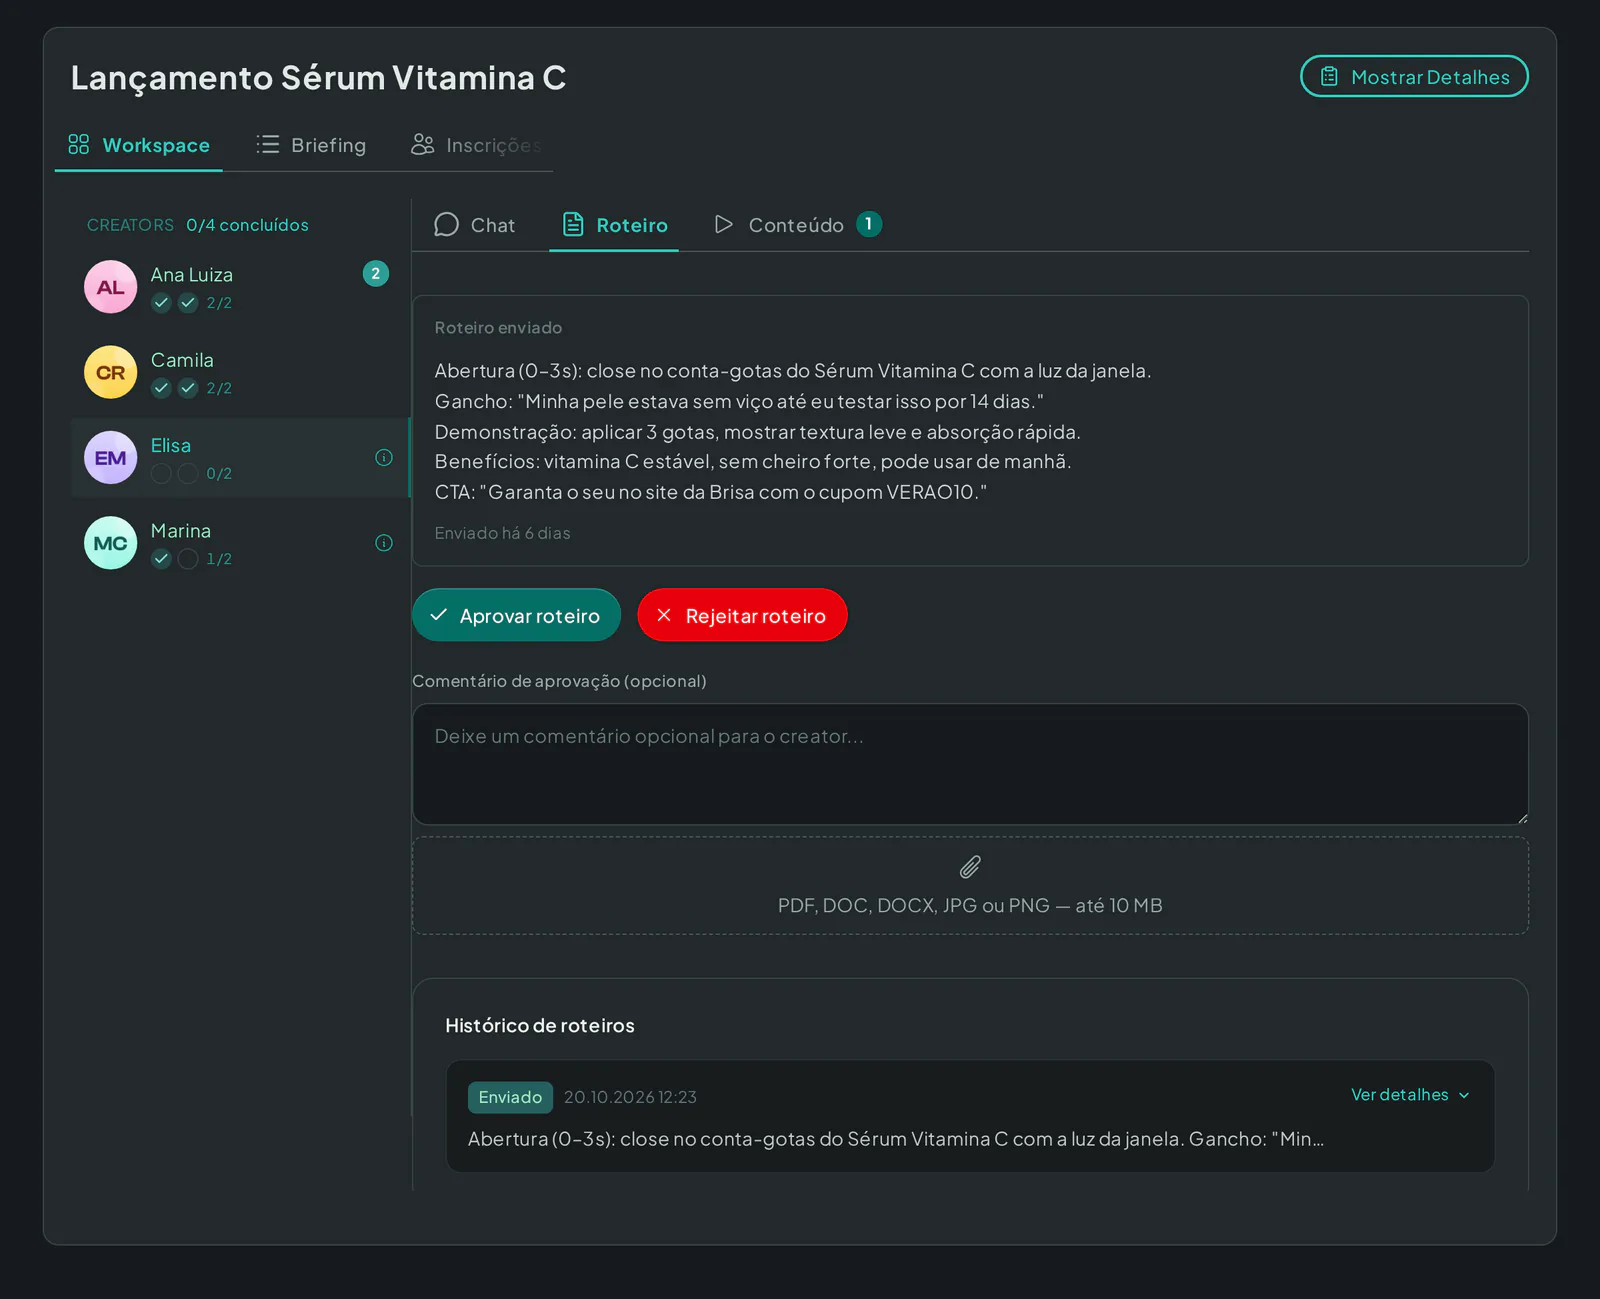Click Camila's second completed check circle

tap(188, 388)
